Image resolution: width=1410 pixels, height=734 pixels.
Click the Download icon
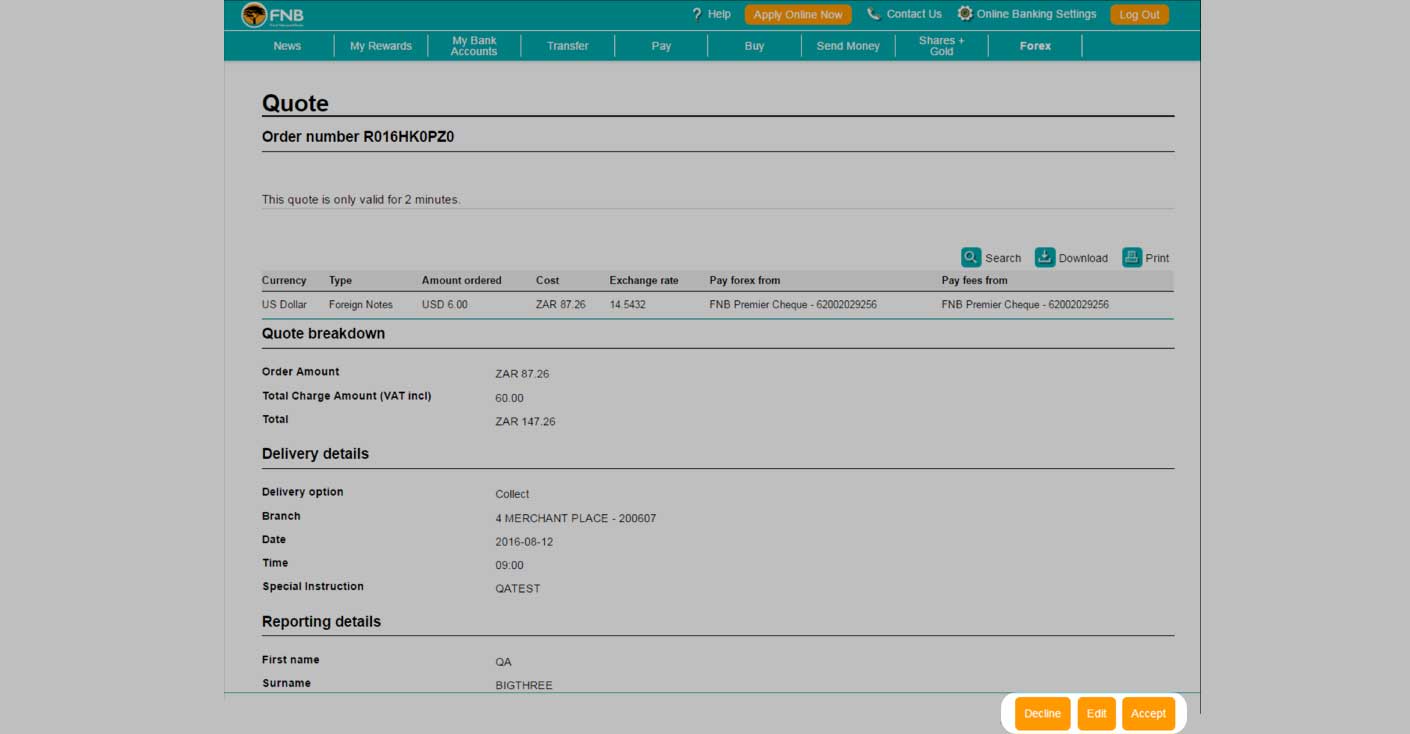1045,257
